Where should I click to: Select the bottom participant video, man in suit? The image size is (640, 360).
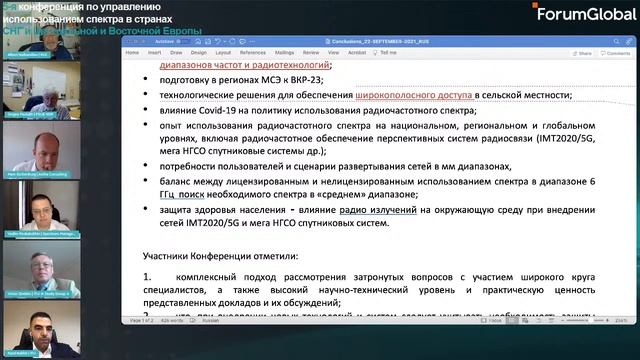coord(42,329)
